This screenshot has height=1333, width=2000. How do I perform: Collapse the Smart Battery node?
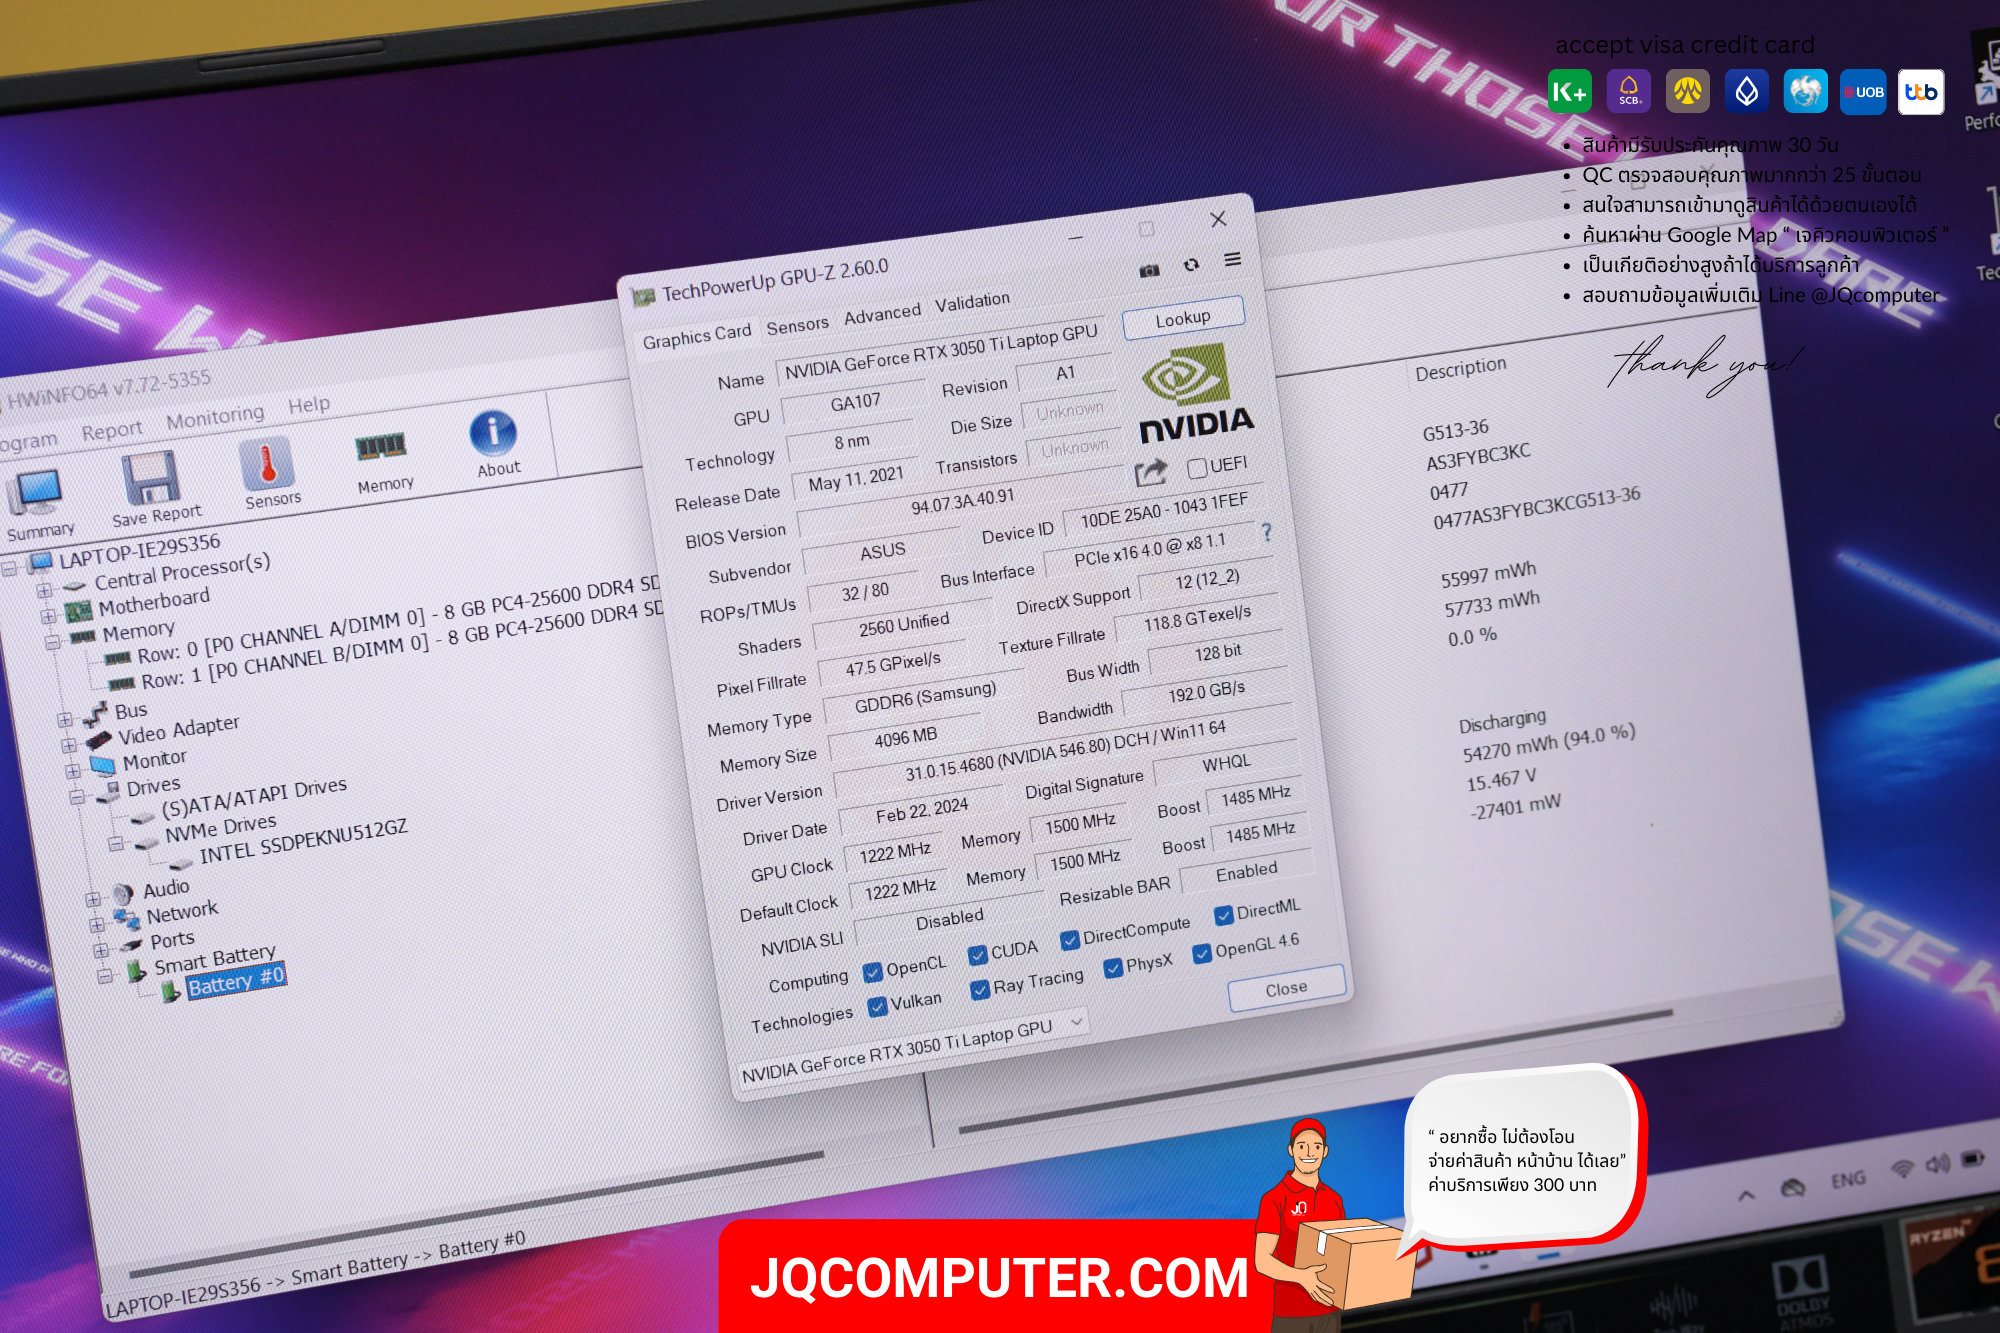[x=105, y=976]
